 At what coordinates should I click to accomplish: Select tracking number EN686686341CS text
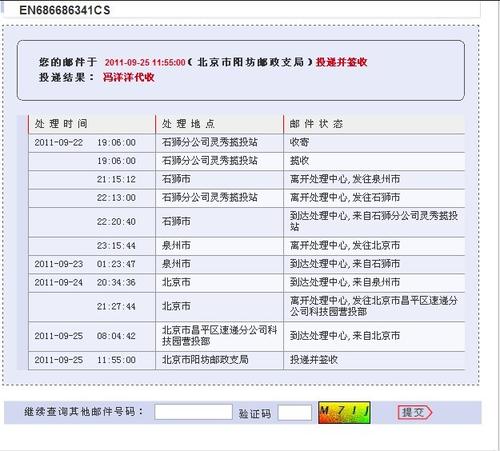pyautogui.click(x=65, y=10)
